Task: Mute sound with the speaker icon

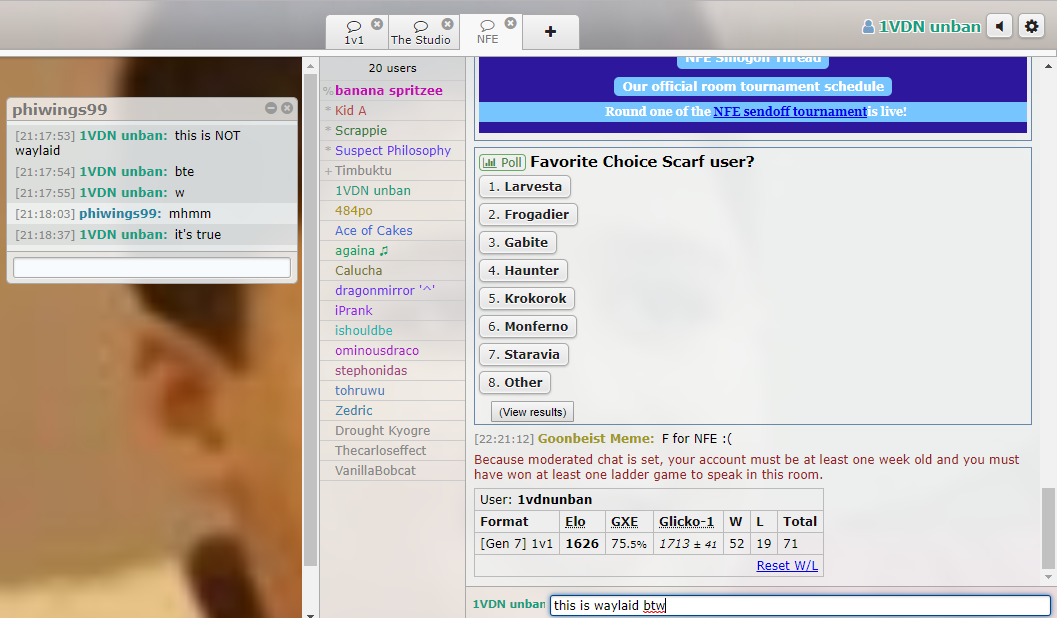Action: 999,27
